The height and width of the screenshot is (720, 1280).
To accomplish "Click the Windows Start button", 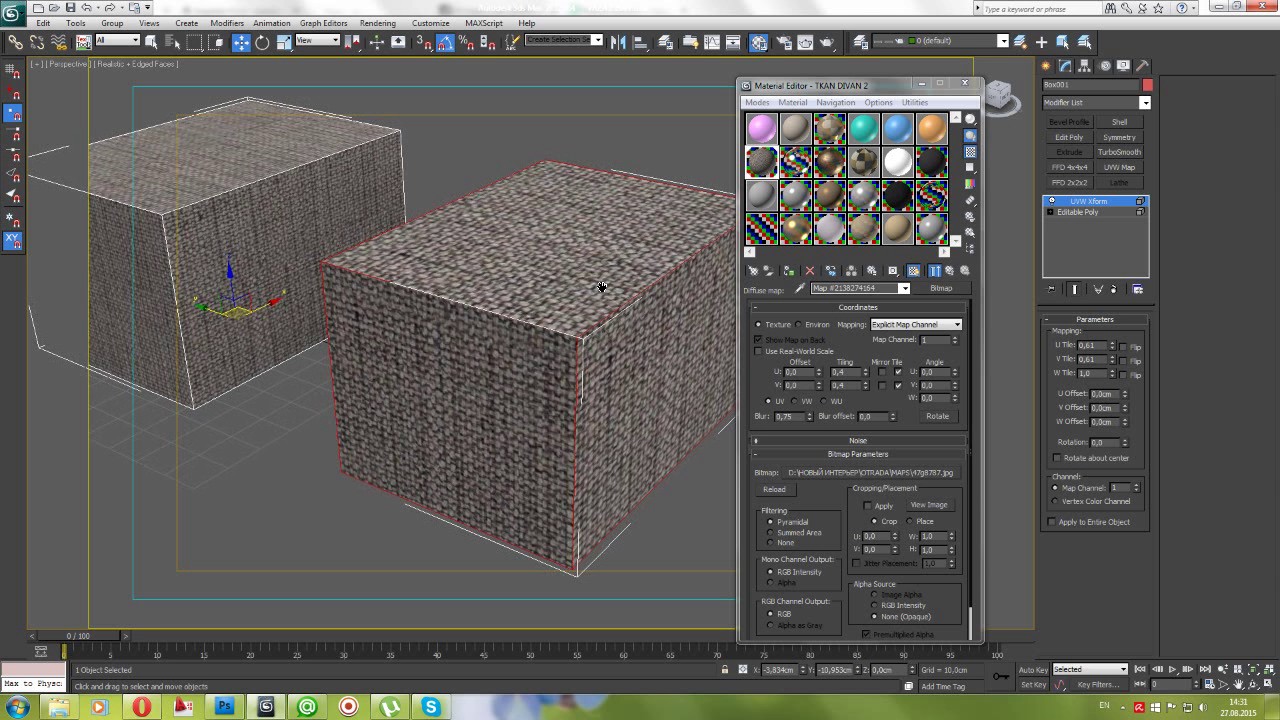I will (x=16, y=707).
